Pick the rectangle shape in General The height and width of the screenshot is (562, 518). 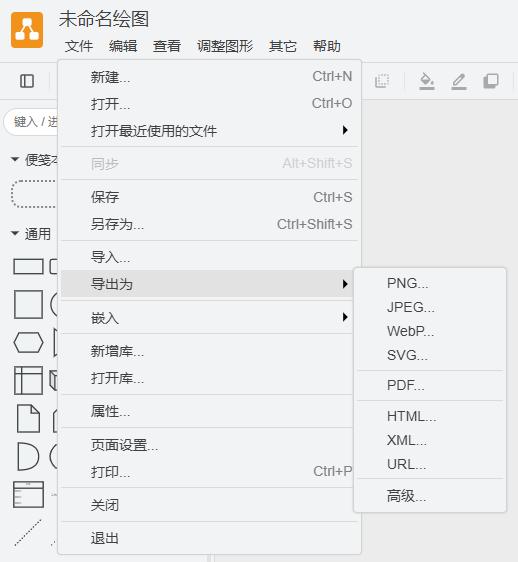click(x=28, y=267)
